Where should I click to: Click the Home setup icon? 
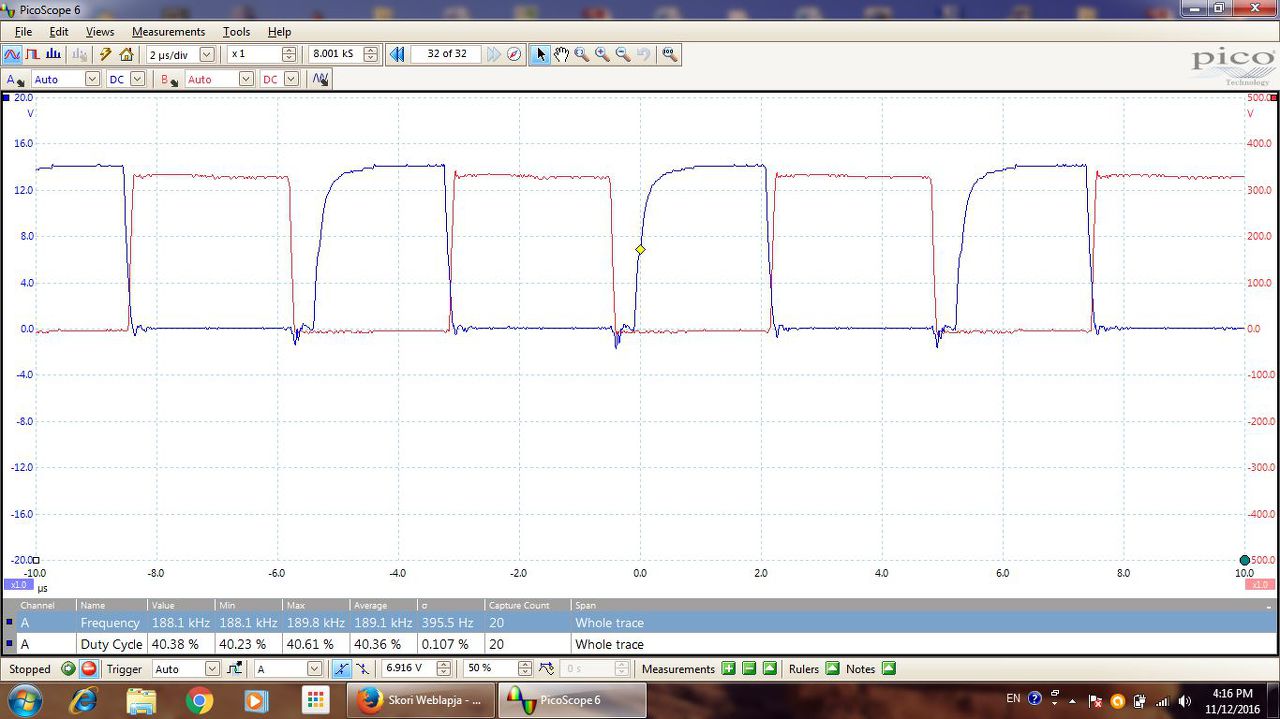coord(126,54)
